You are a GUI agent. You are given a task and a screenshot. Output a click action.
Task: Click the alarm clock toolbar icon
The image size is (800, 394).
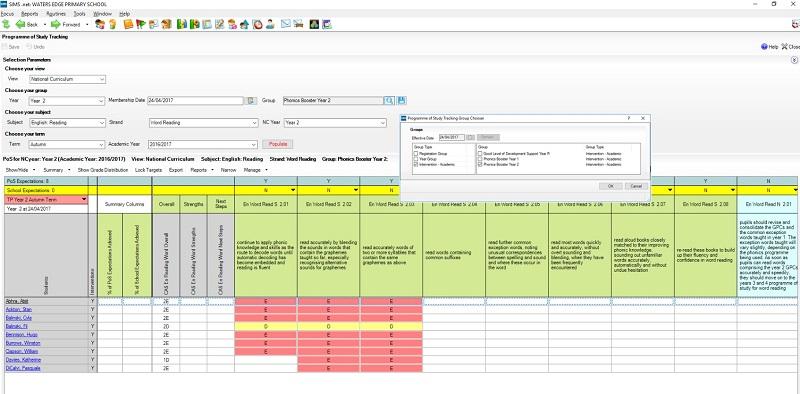coord(257,24)
